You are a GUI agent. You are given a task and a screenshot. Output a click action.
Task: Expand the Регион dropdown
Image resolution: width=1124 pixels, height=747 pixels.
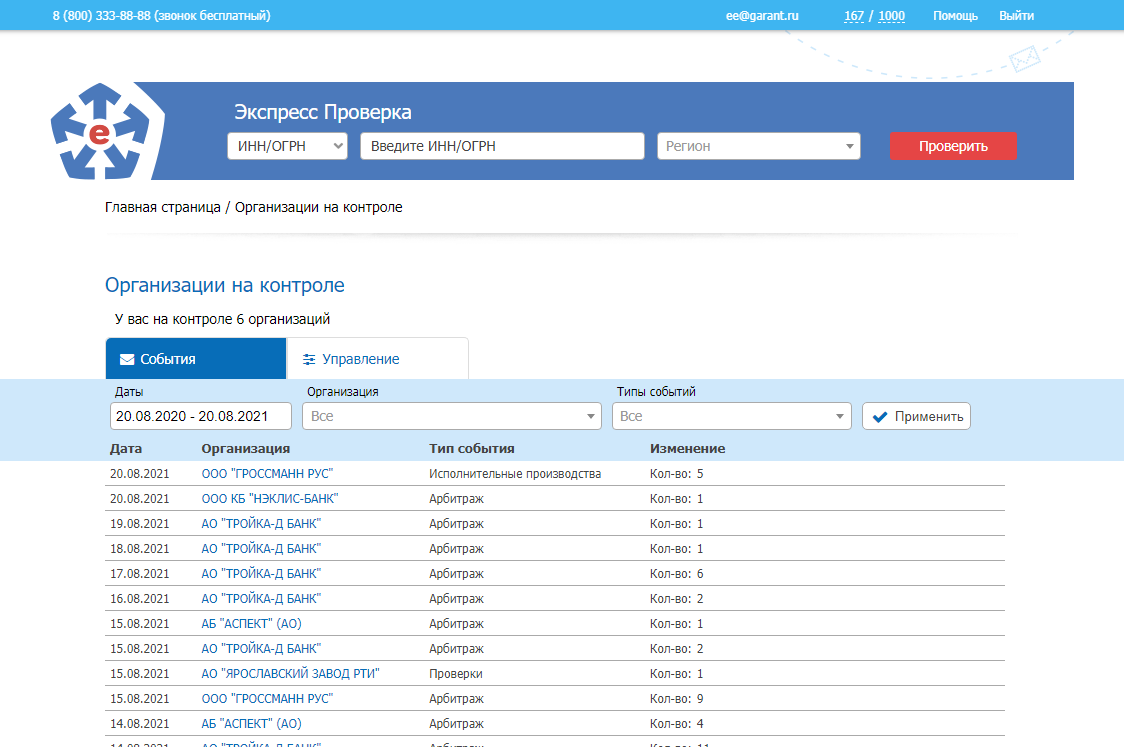click(758, 146)
